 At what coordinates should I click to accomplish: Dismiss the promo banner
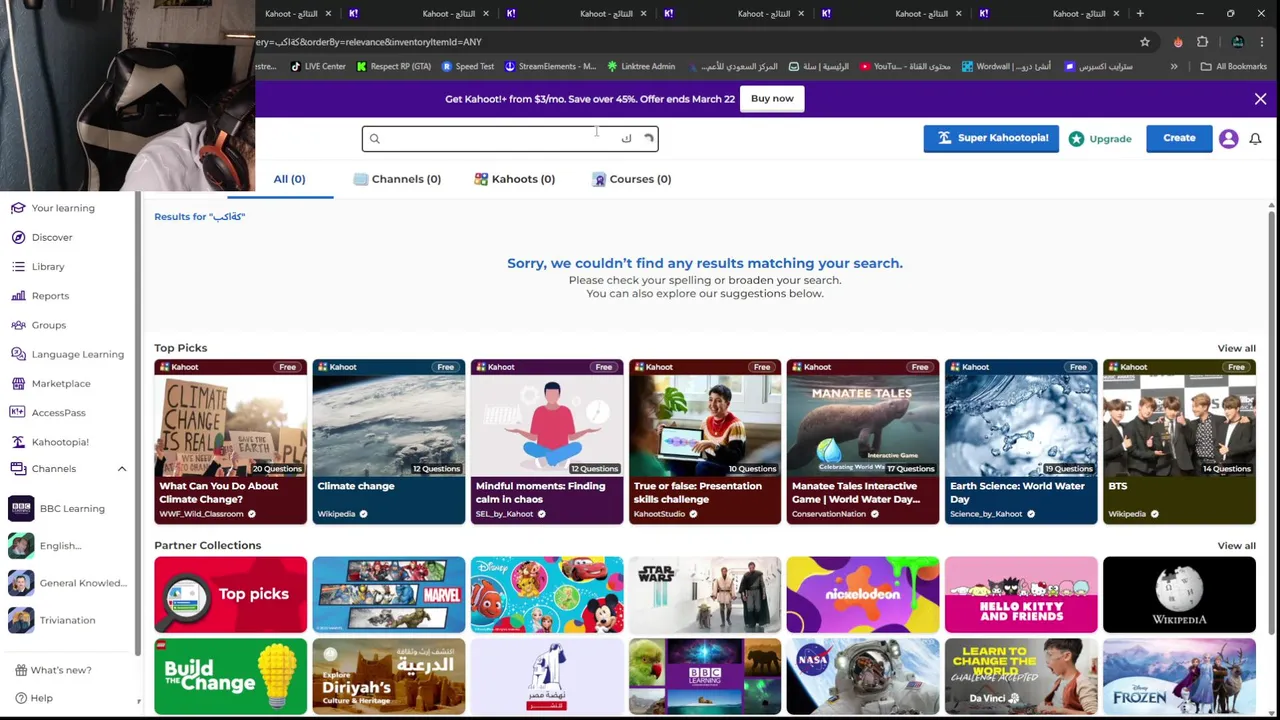(1260, 99)
